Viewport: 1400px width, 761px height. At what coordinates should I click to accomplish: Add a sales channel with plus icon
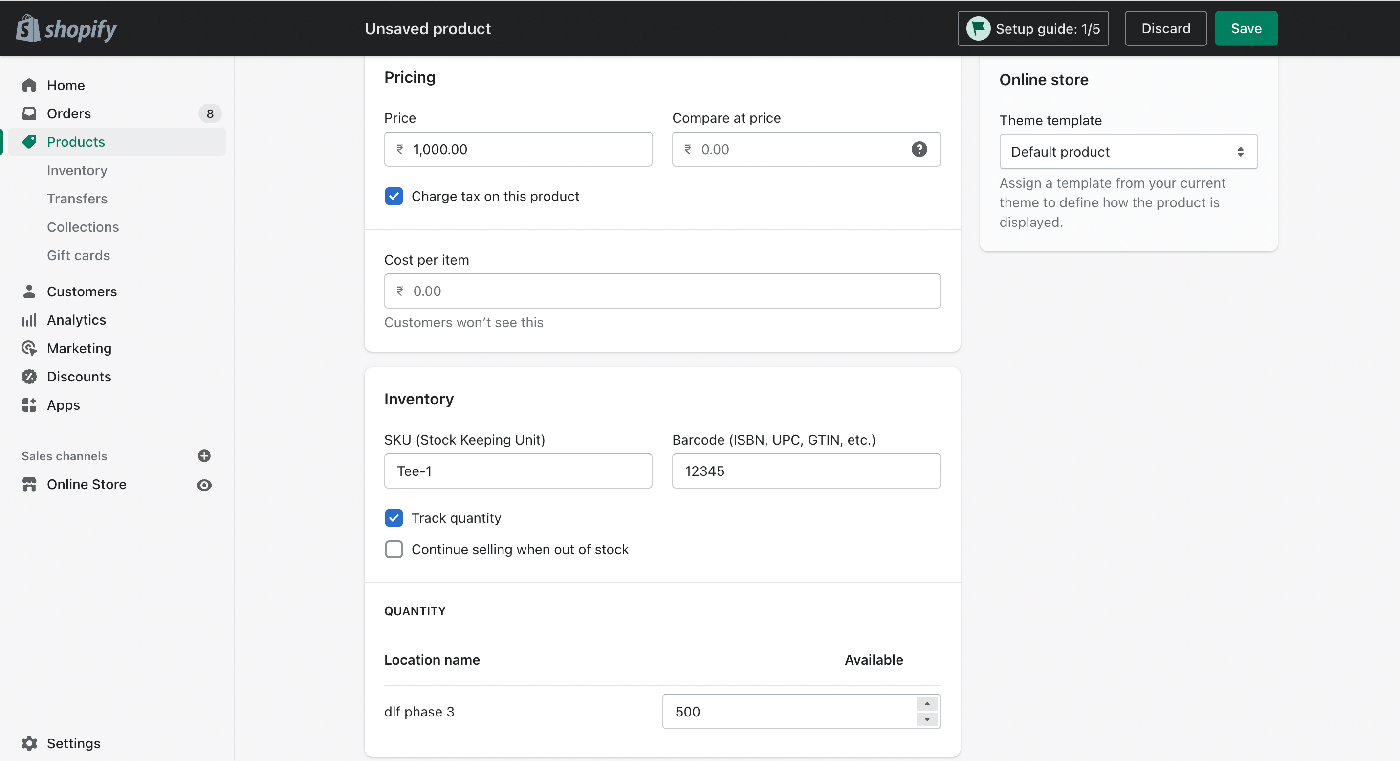pyautogui.click(x=204, y=456)
